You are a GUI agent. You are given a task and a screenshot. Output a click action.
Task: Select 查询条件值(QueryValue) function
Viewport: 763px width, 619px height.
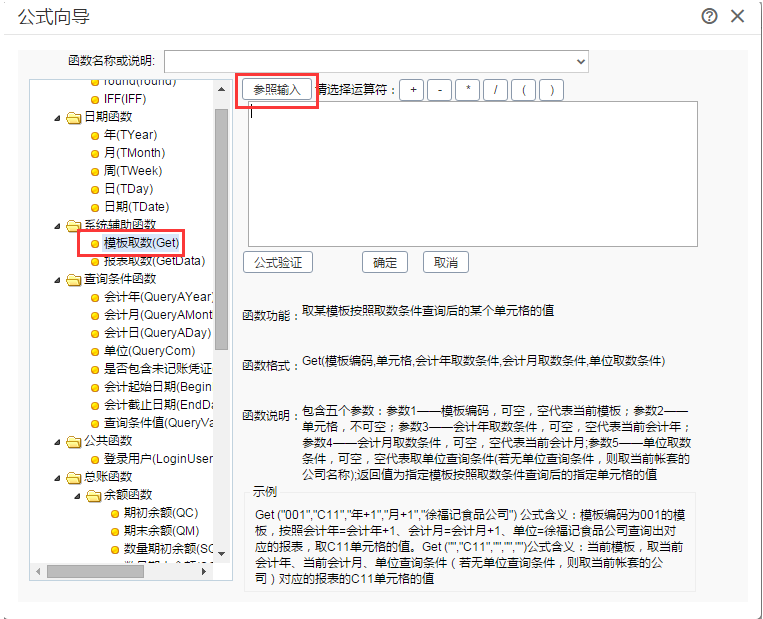coord(159,423)
